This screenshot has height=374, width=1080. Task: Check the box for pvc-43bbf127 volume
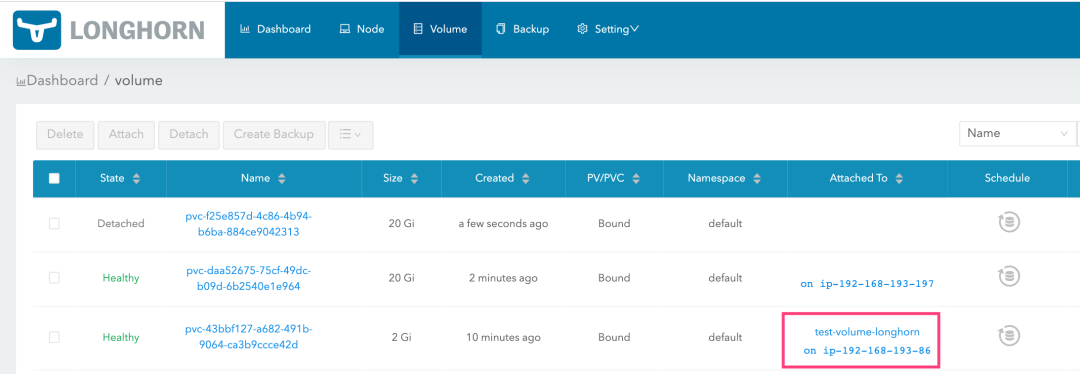tap(54, 337)
